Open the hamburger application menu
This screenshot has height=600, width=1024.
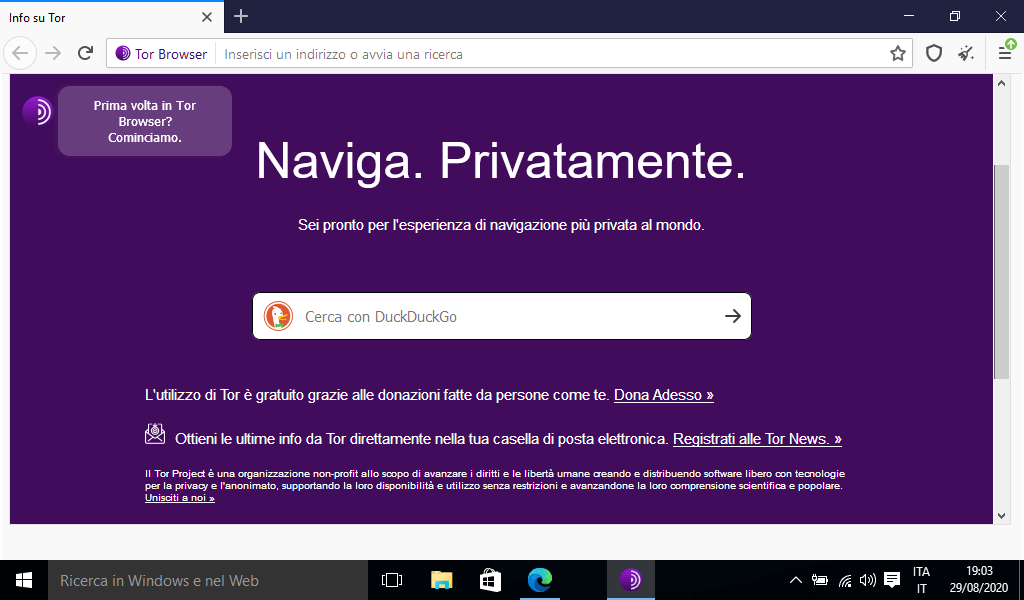[1006, 54]
